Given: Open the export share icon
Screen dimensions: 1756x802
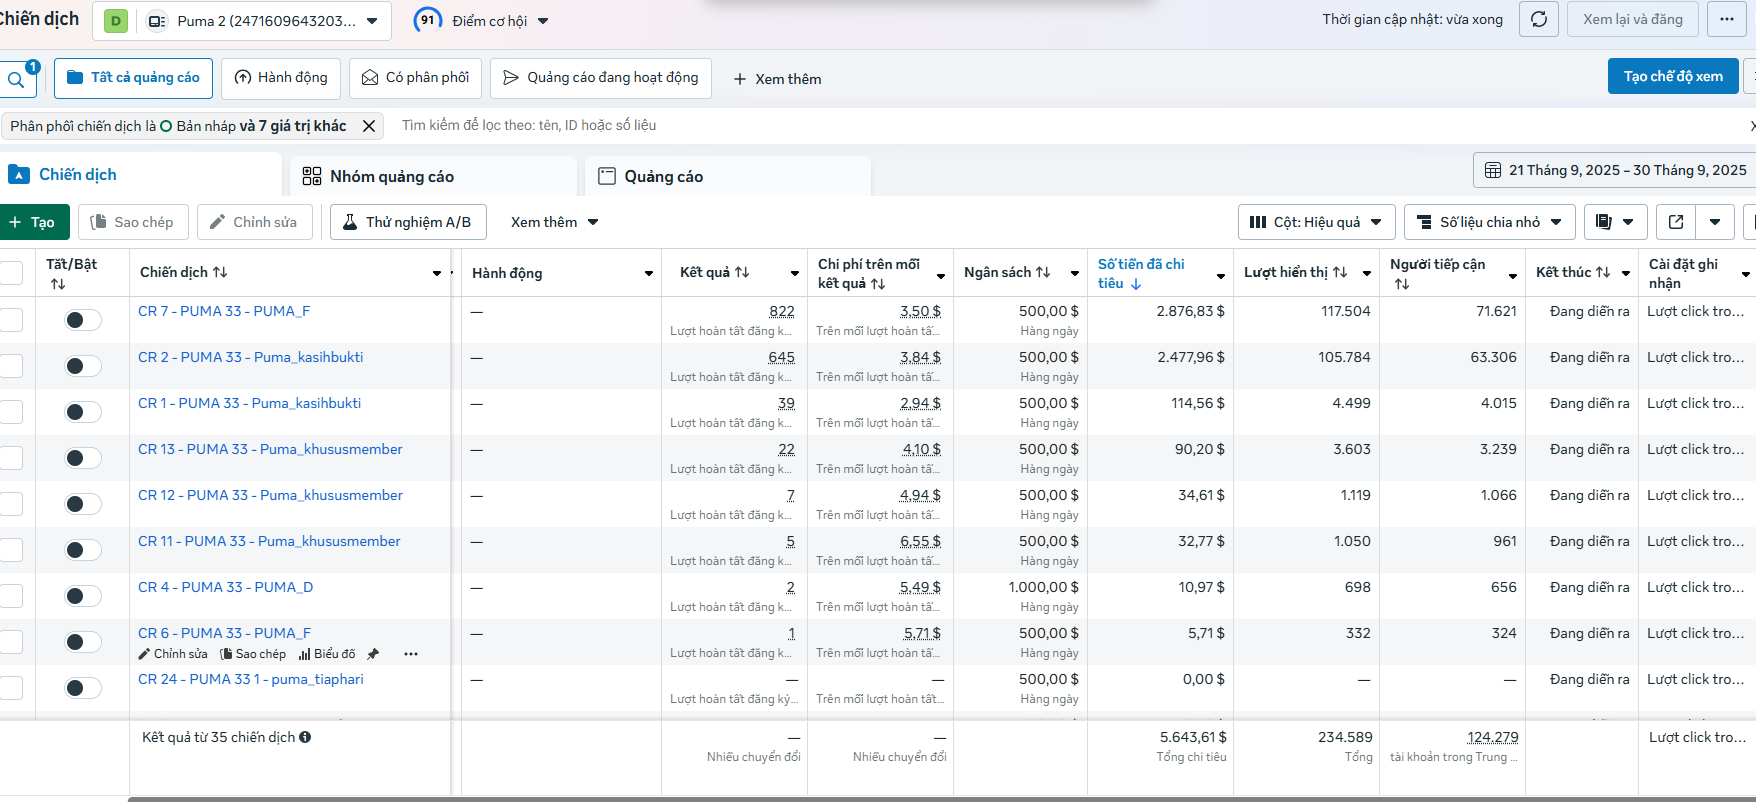Looking at the screenshot, I should click(x=1676, y=222).
